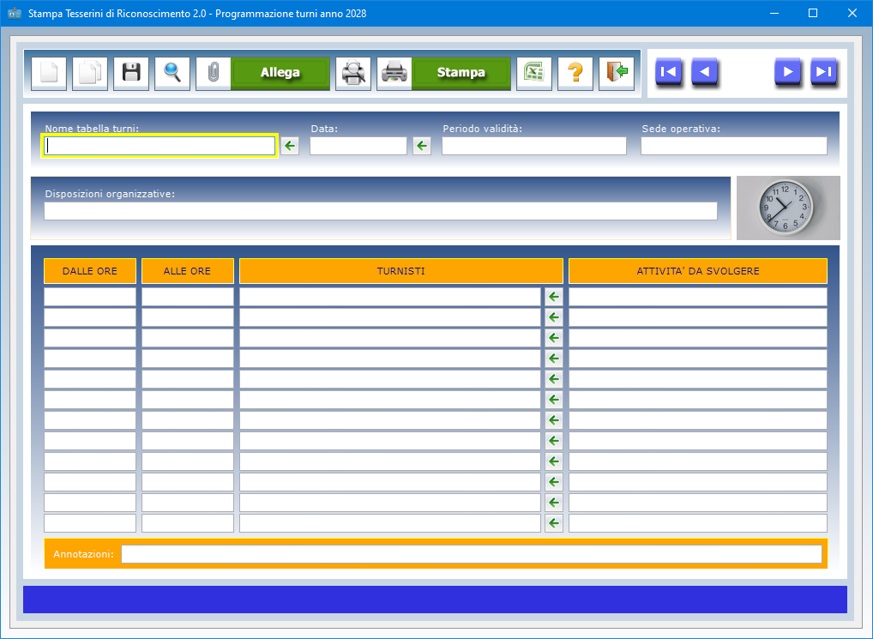This screenshot has height=639, width=873.
Task: Click into the Data input field
Action: (x=359, y=146)
